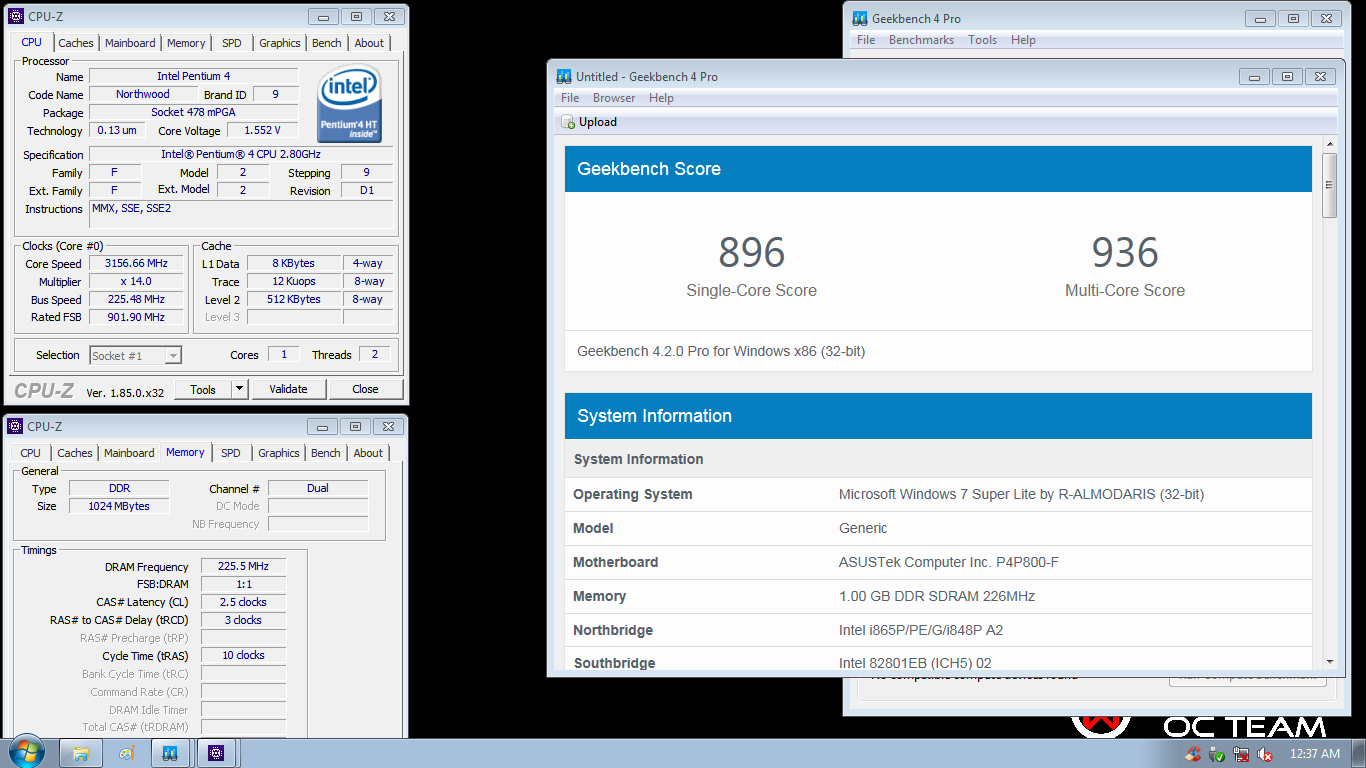The height and width of the screenshot is (768, 1366).
Task: Open the CCleaner tray icon
Action: click(x=1193, y=754)
